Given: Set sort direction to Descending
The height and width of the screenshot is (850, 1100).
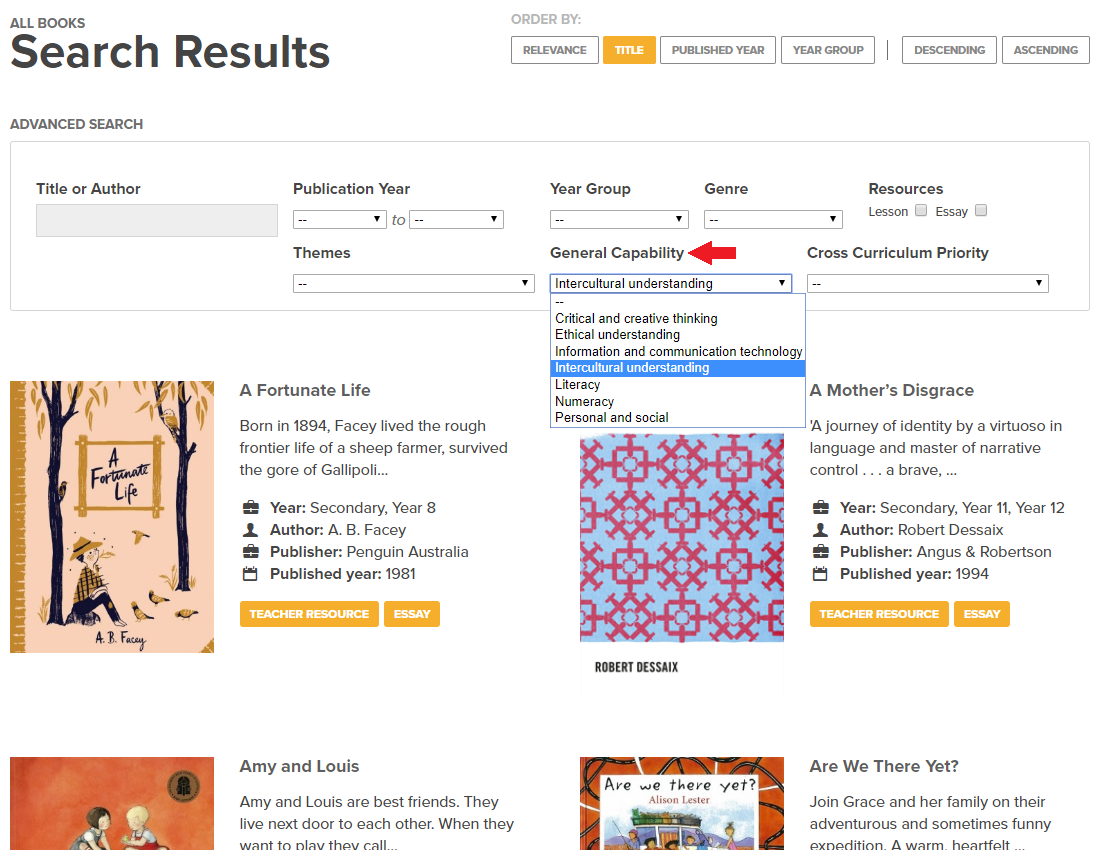Looking at the screenshot, I should [x=949, y=50].
